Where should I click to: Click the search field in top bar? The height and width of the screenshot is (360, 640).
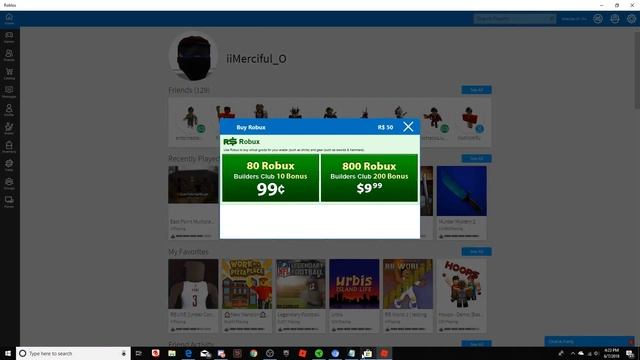click(x=514, y=19)
